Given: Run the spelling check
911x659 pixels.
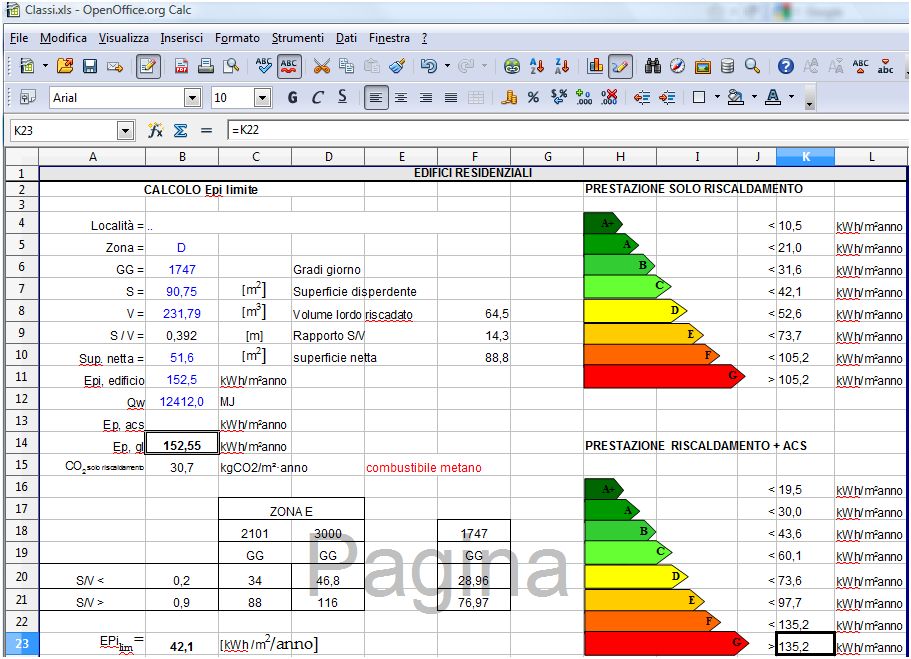Looking at the screenshot, I should click(x=264, y=66).
